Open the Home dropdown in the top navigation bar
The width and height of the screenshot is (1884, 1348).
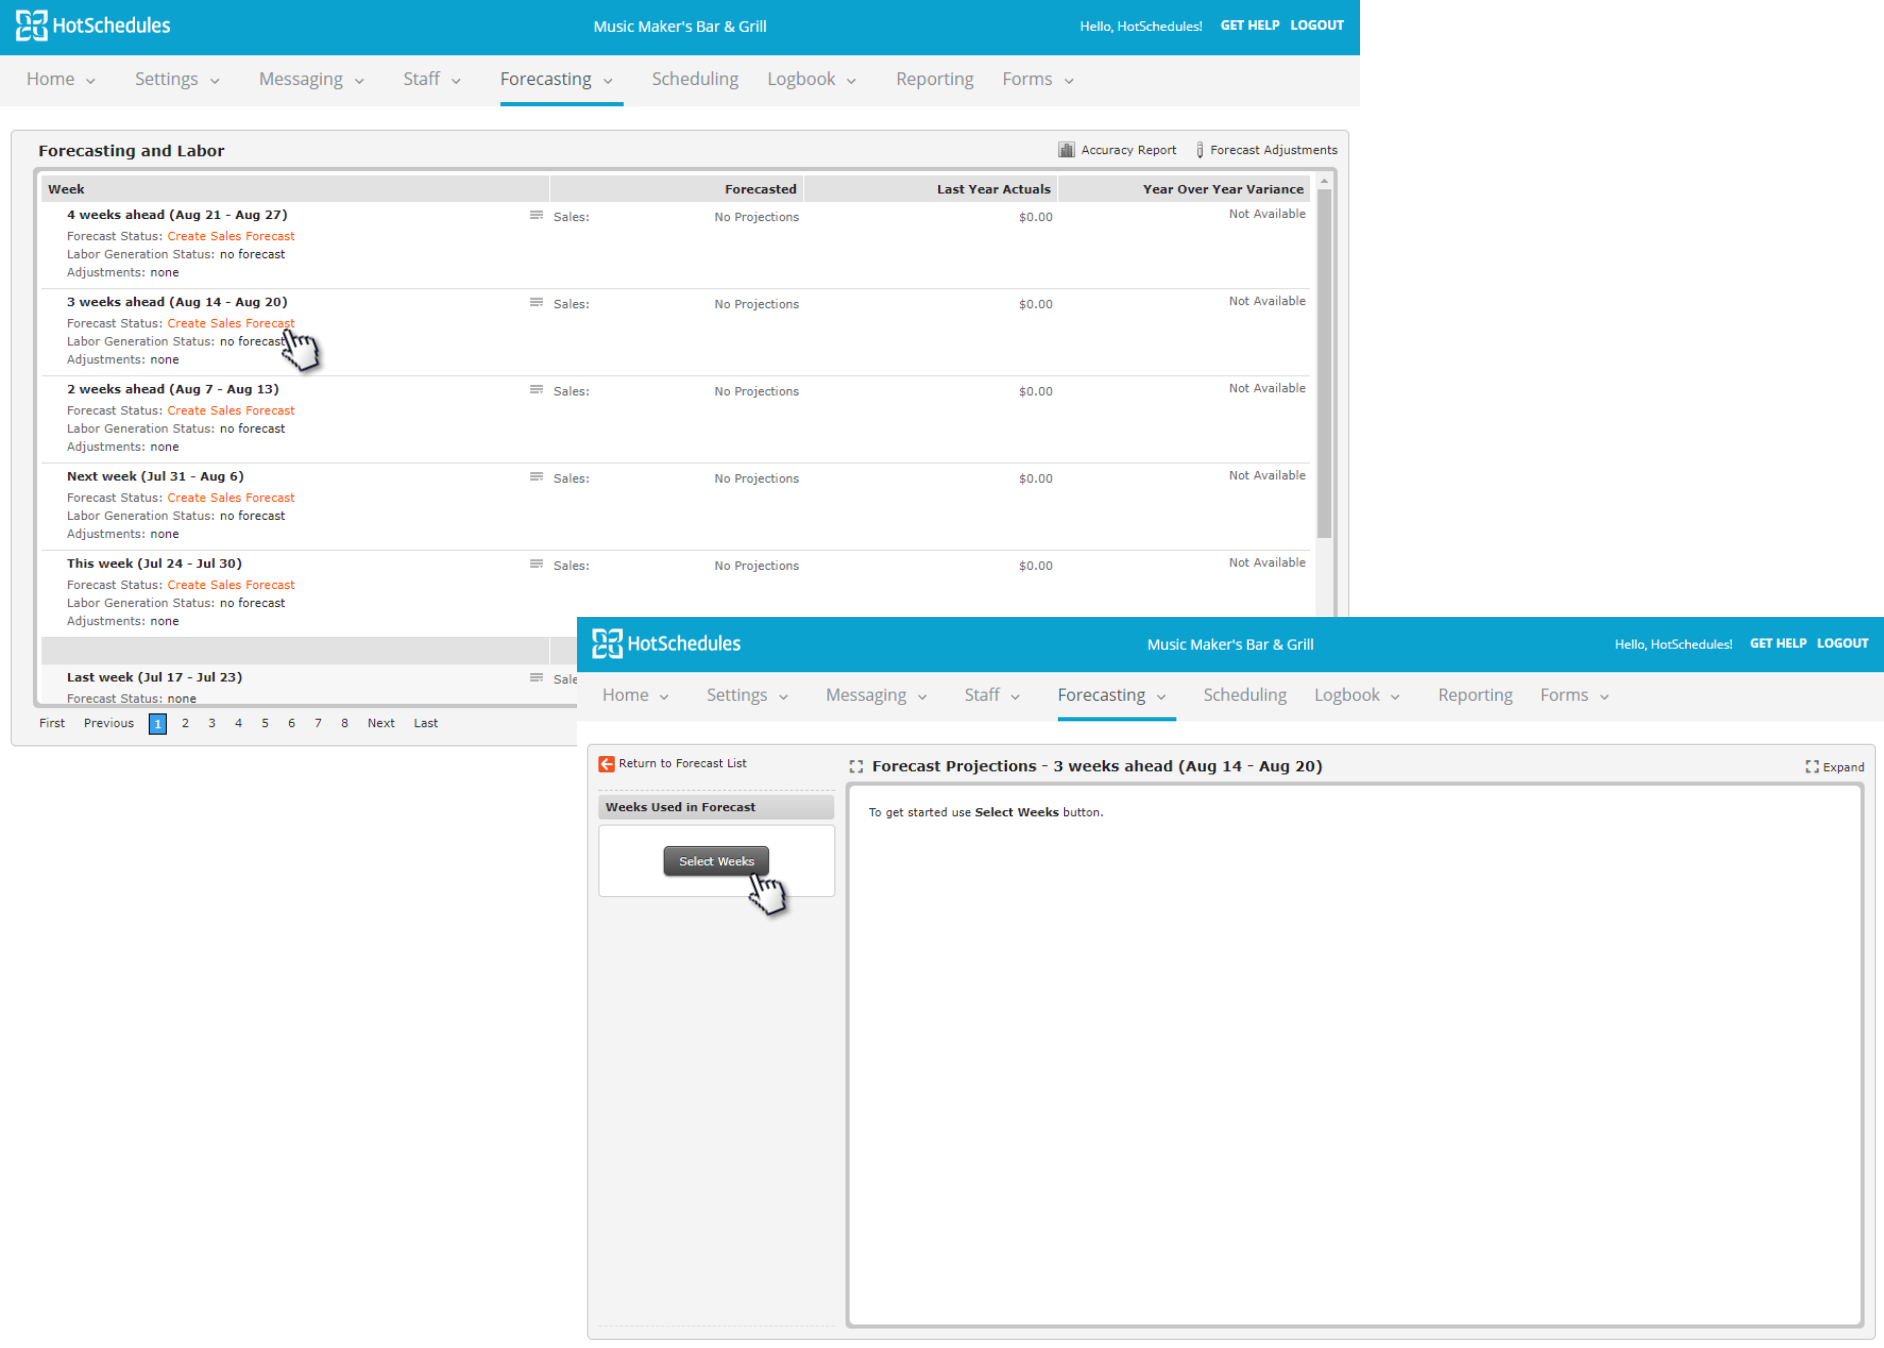click(x=60, y=79)
